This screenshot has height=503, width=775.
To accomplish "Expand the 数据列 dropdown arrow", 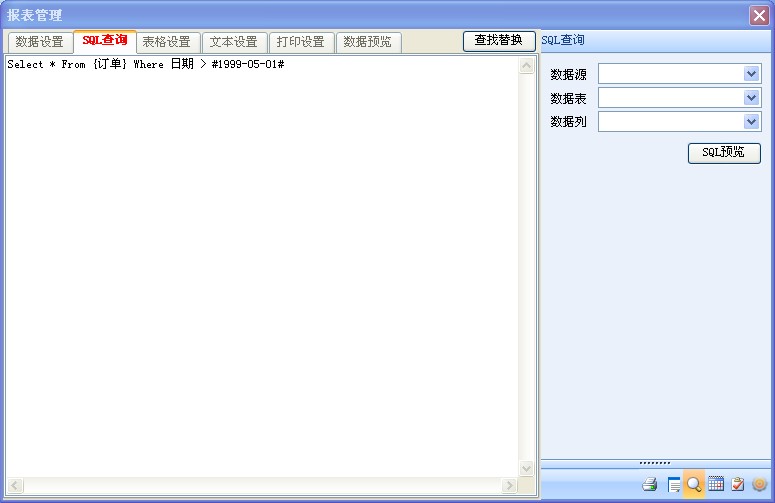I will tap(751, 122).
